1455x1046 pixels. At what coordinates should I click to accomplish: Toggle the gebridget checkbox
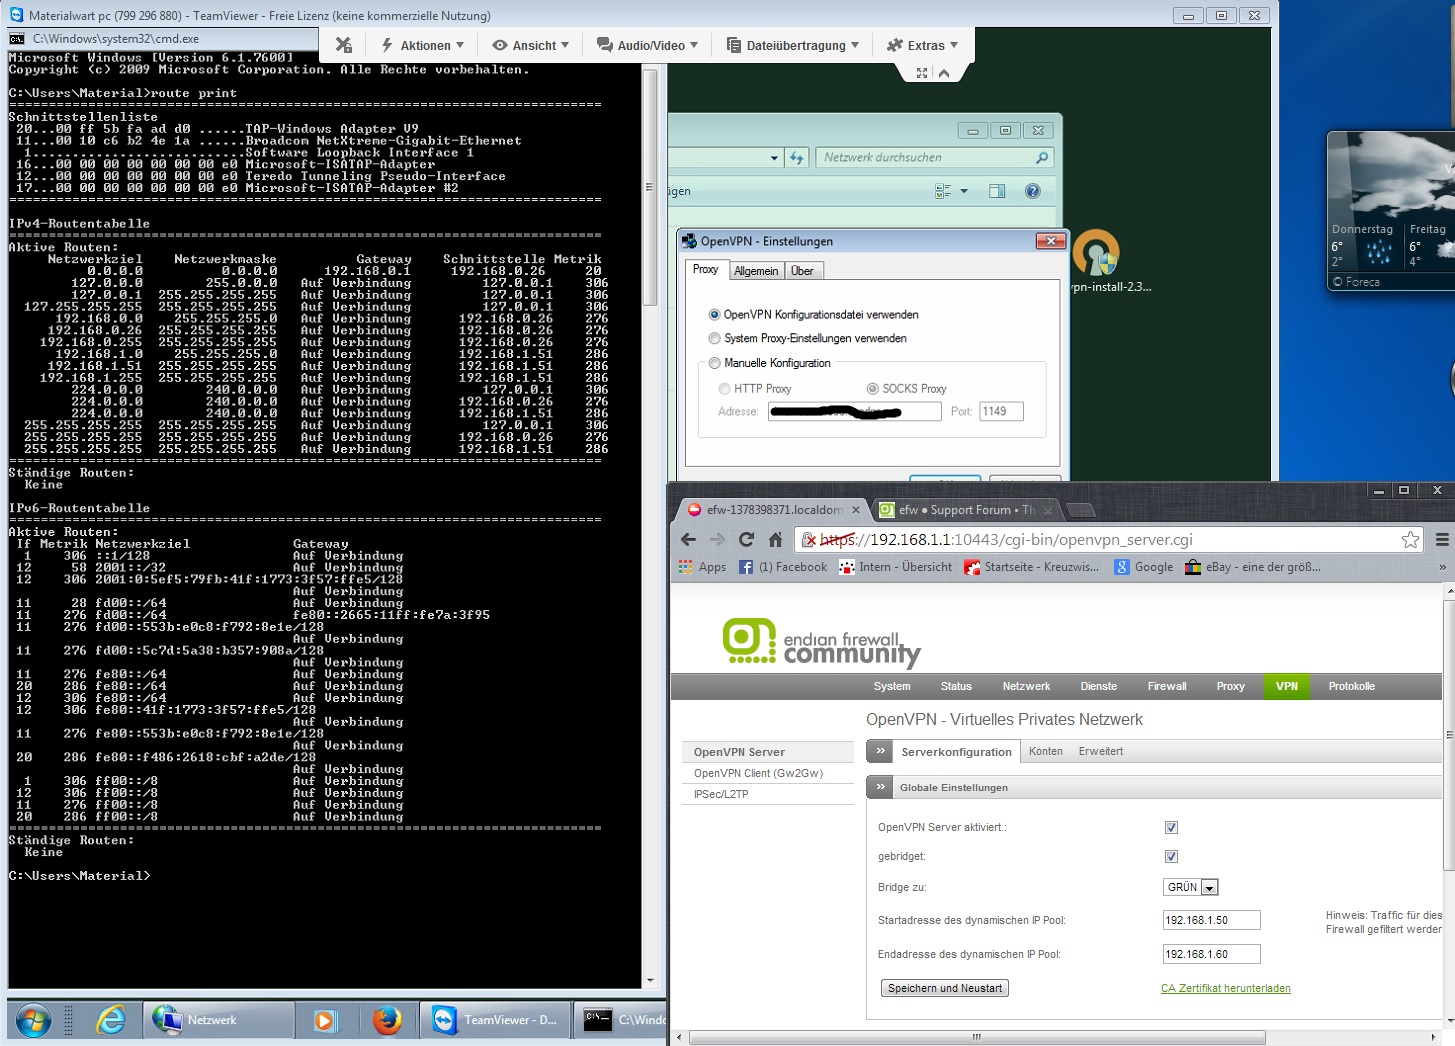1171,856
